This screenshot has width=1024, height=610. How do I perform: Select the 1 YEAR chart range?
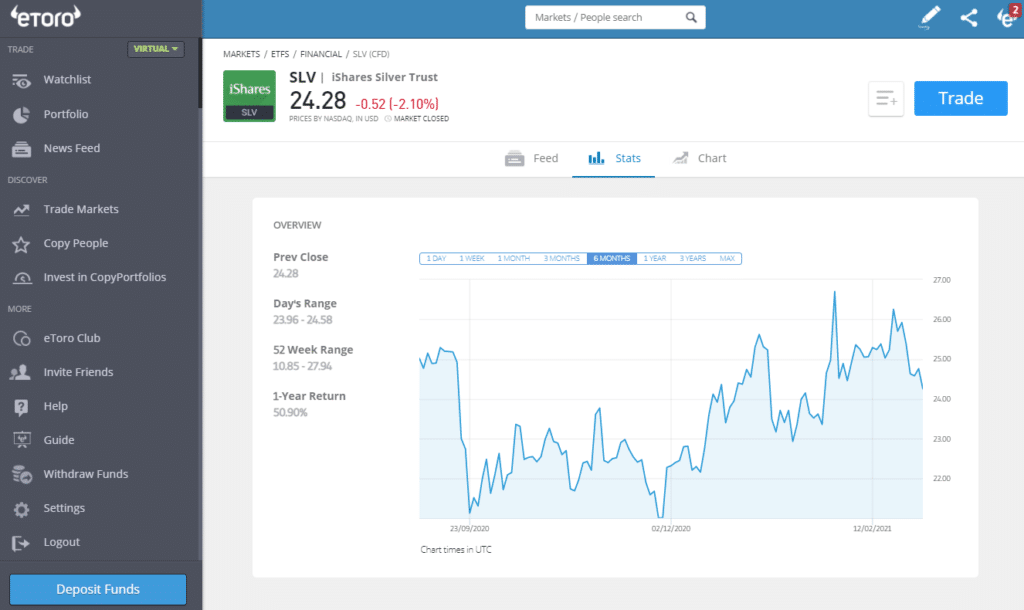[655, 259]
